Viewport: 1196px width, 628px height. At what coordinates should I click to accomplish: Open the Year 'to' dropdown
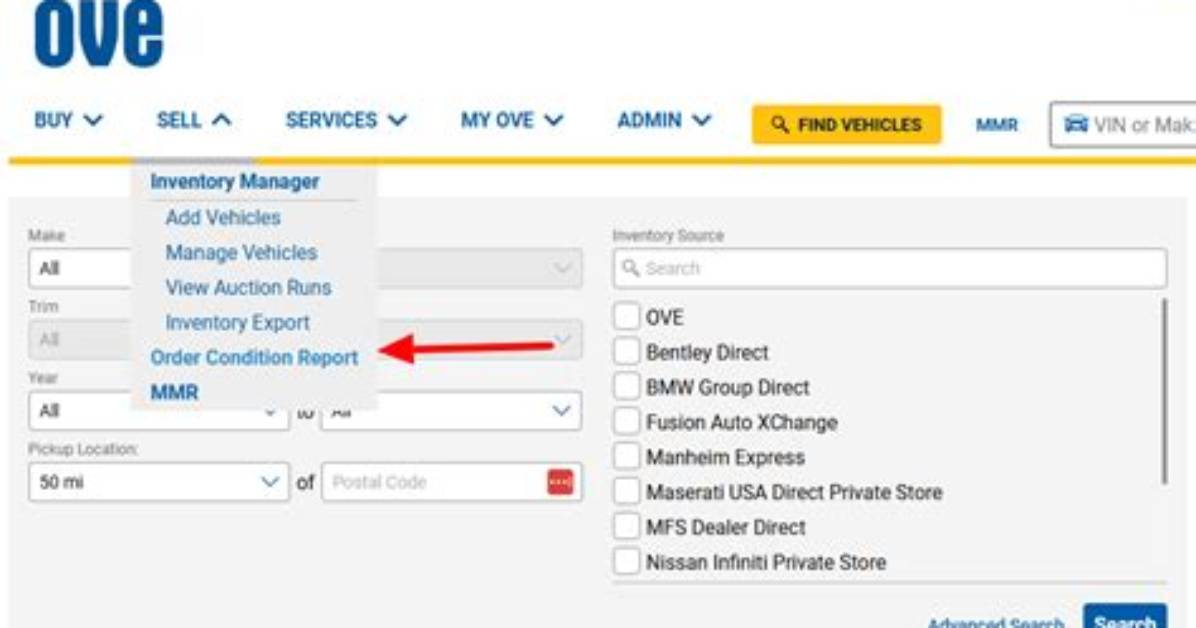[x=451, y=411]
